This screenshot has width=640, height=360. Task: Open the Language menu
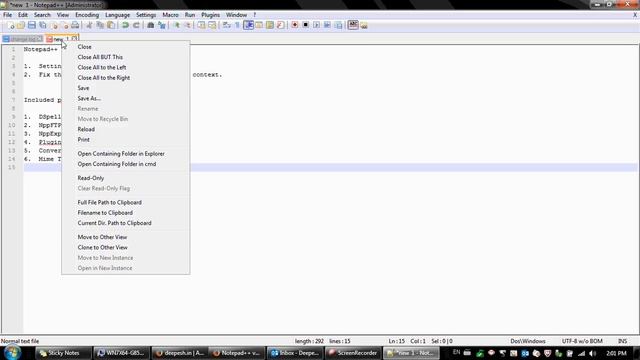(118, 15)
